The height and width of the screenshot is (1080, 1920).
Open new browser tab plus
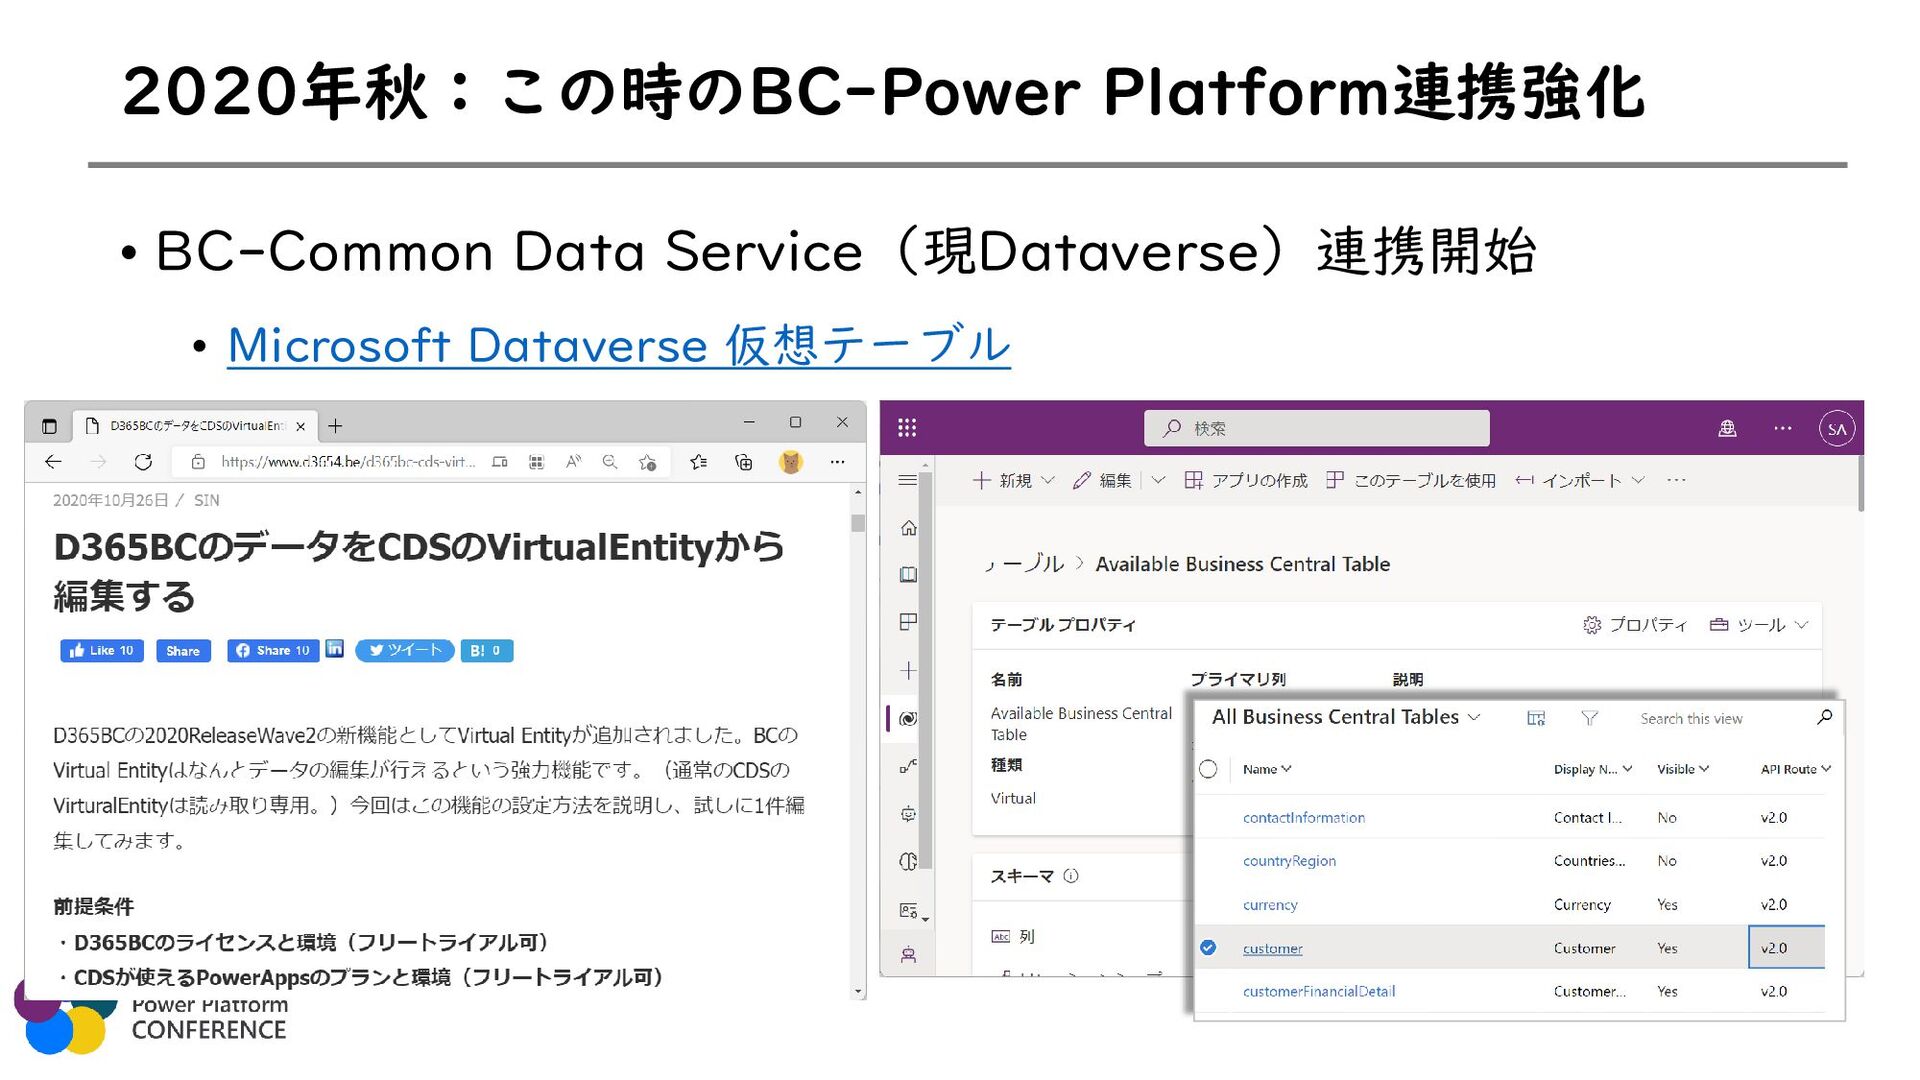[335, 426]
